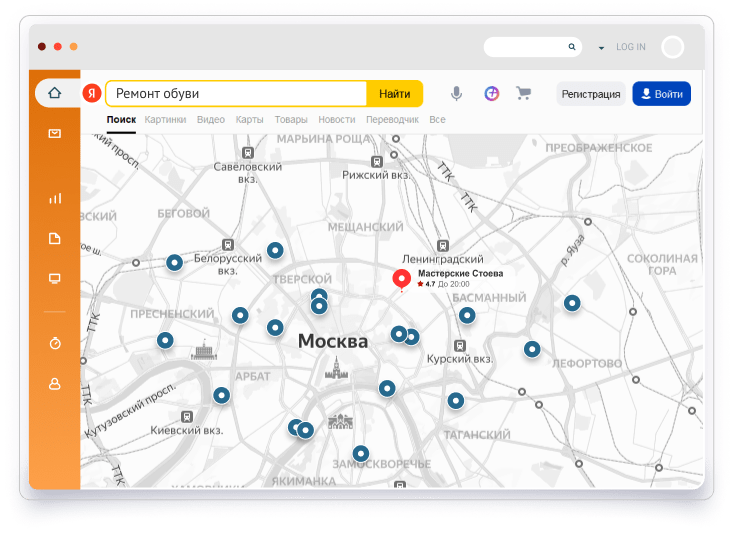733x536 pixels.
Task: Click the yellow Найти search button
Action: 395,94
